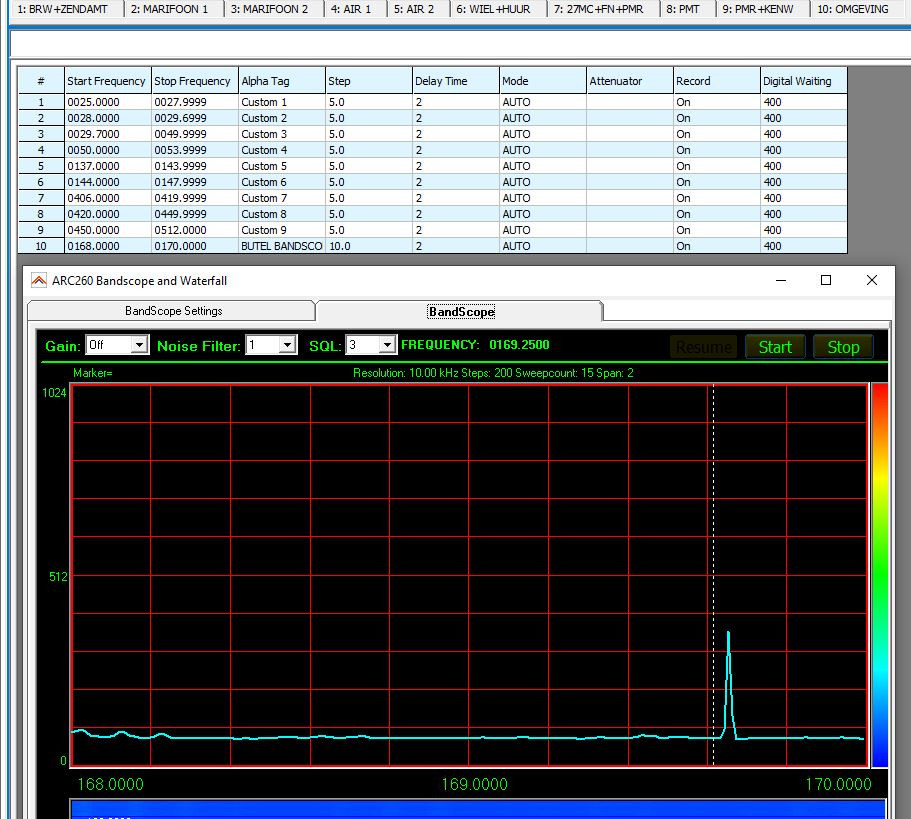Maximize the ARC260 Bandscope window
The width and height of the screenshot is (911, 819).
click(x=826, y=280)
